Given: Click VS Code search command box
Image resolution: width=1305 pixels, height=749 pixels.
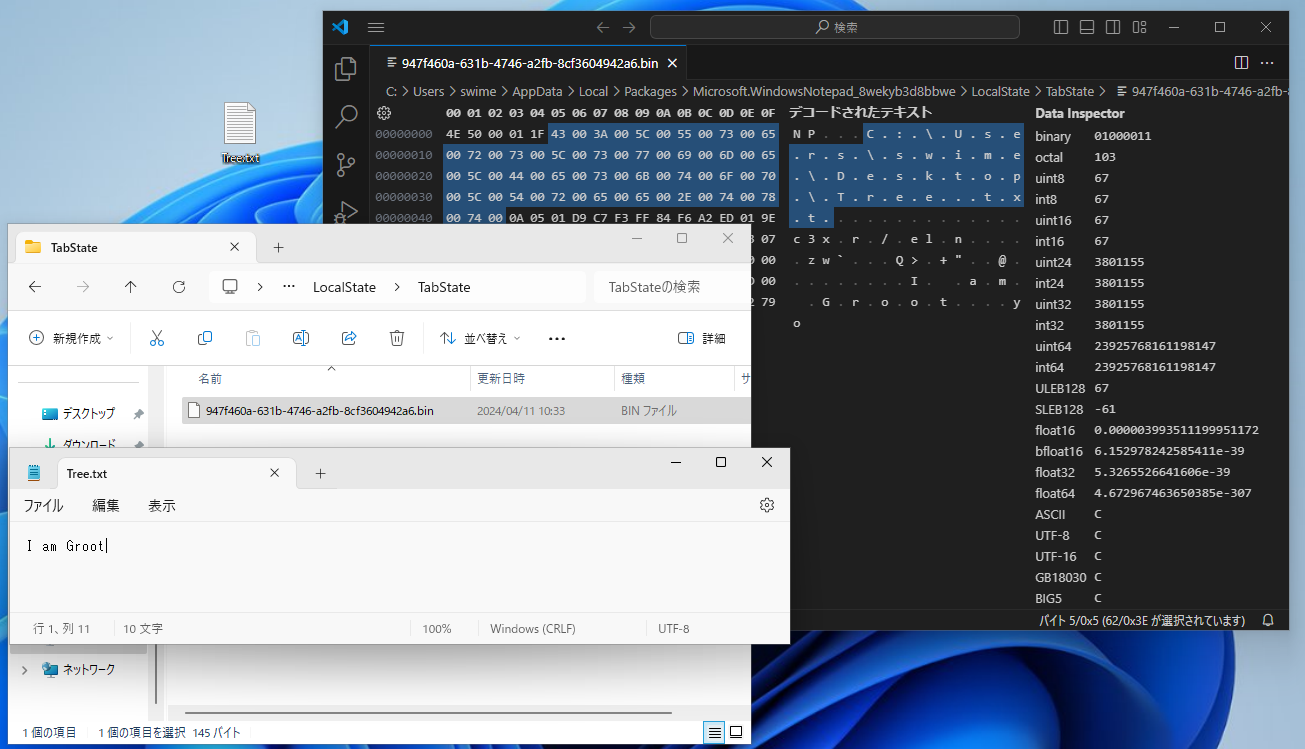Looking at the screenshot, I should click(836, 27).
